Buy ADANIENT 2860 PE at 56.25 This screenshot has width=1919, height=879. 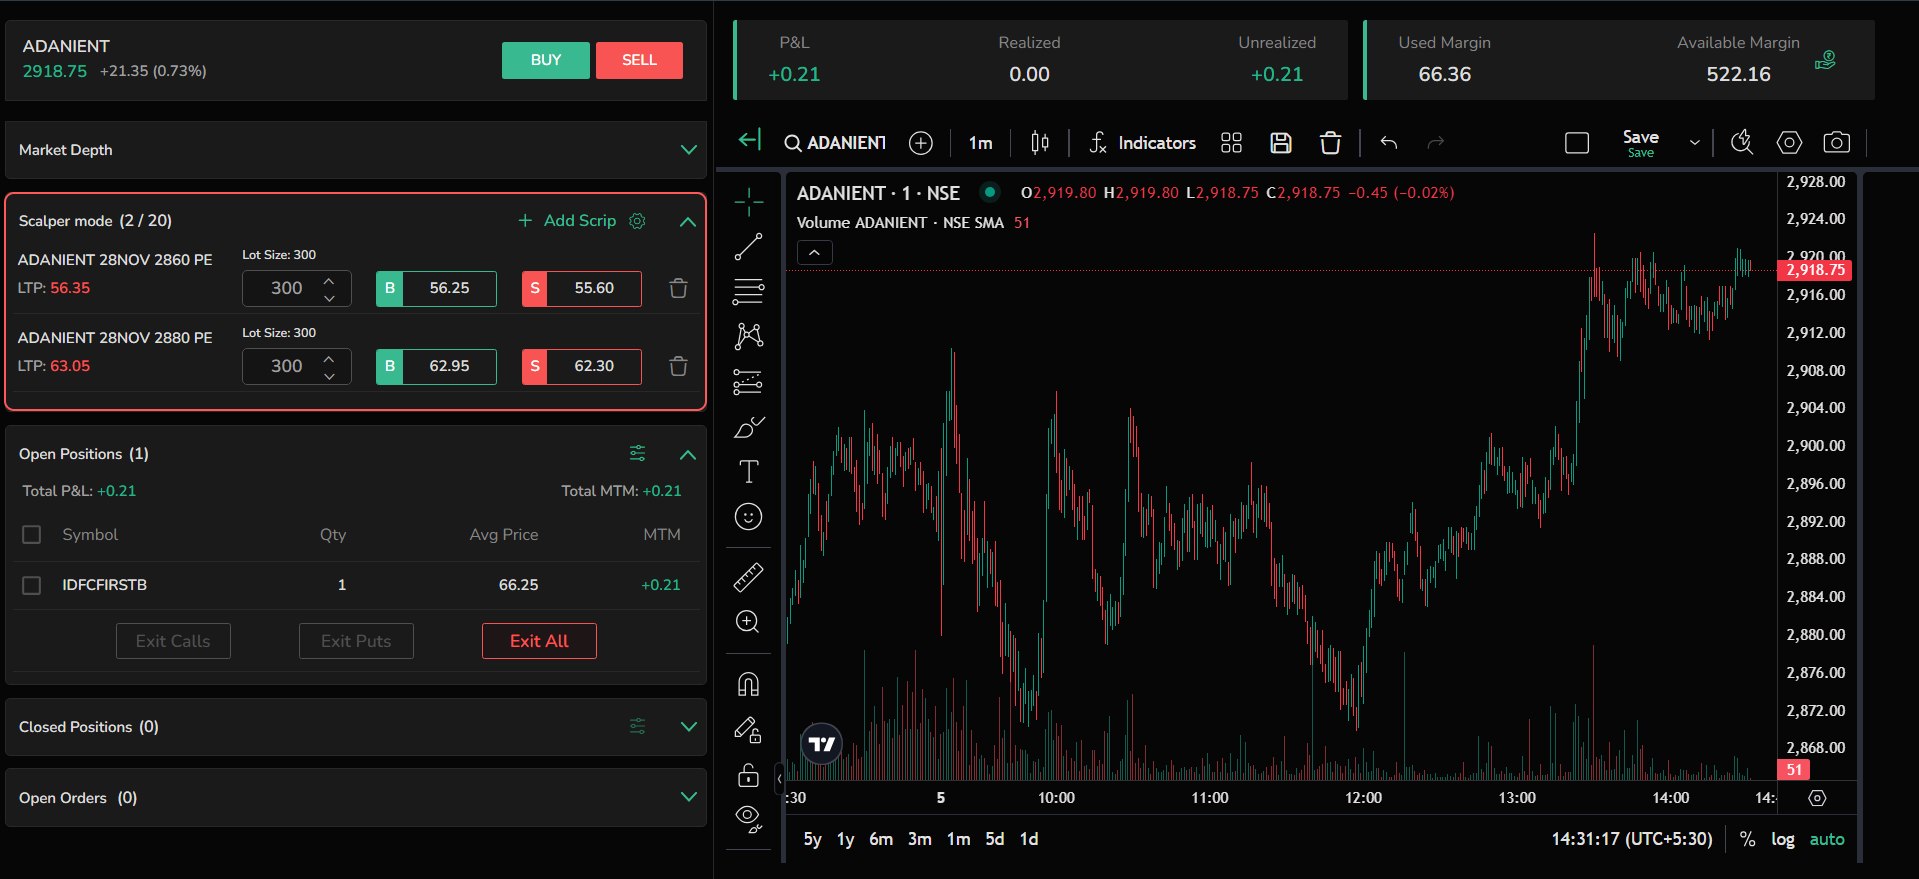[x=436, y=288]
